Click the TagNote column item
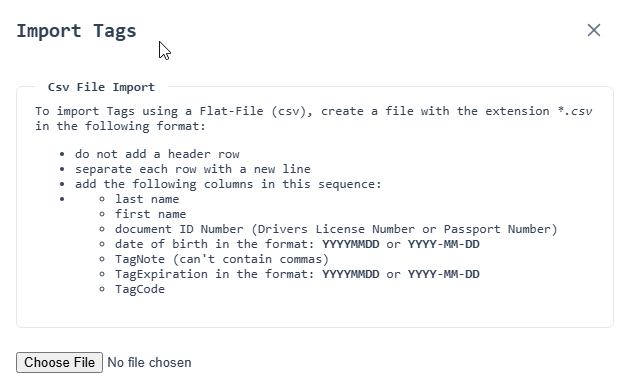 (222, 259)
